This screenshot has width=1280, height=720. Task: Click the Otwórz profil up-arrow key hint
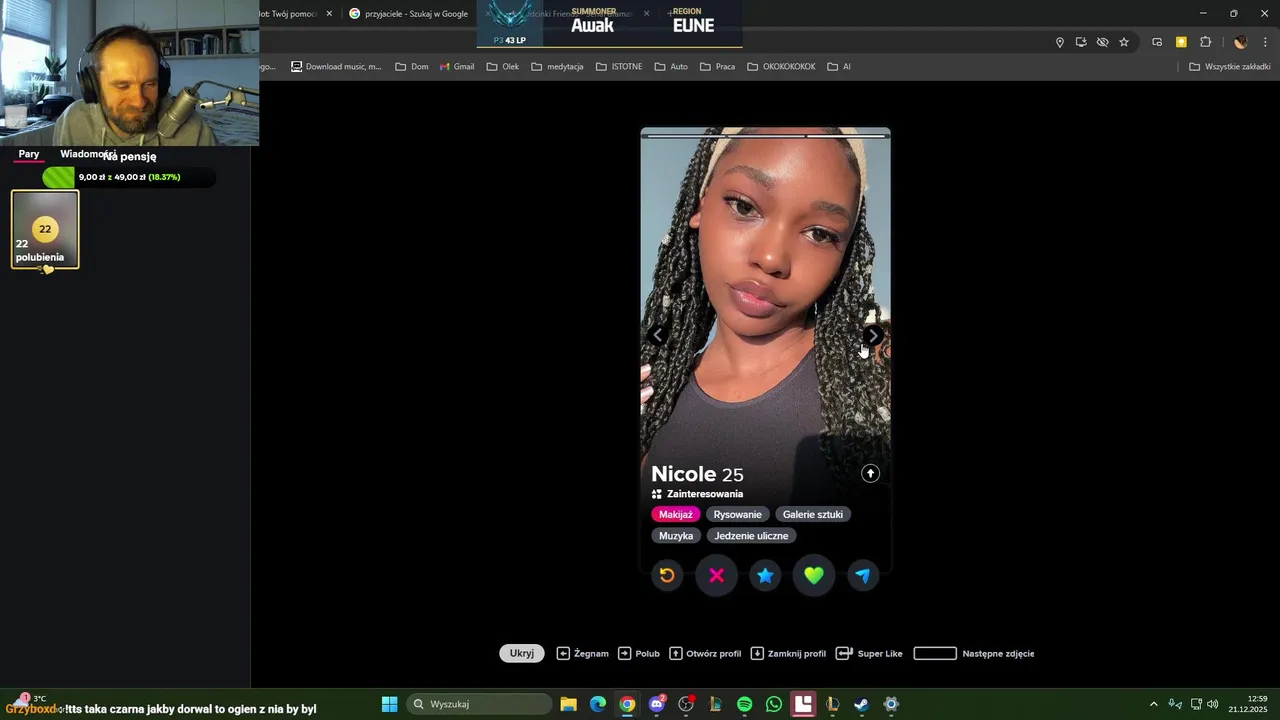(705, 653)
